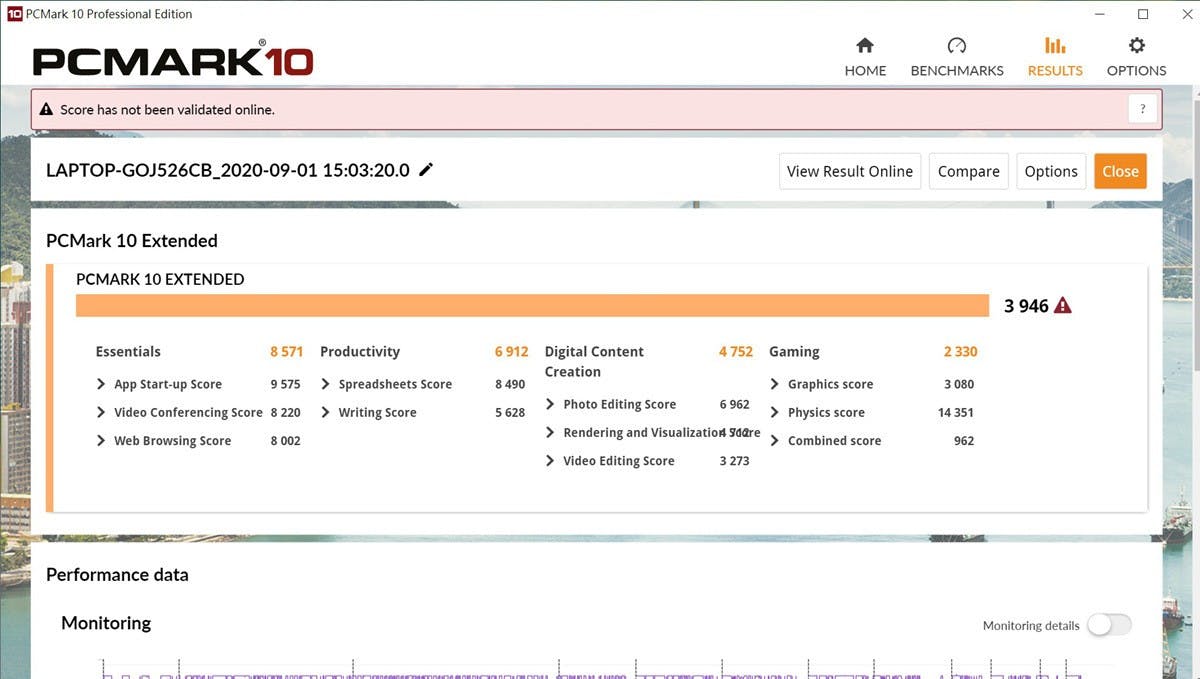
Task: Click the PCMark 10 logo
Action: pos(173,60)
